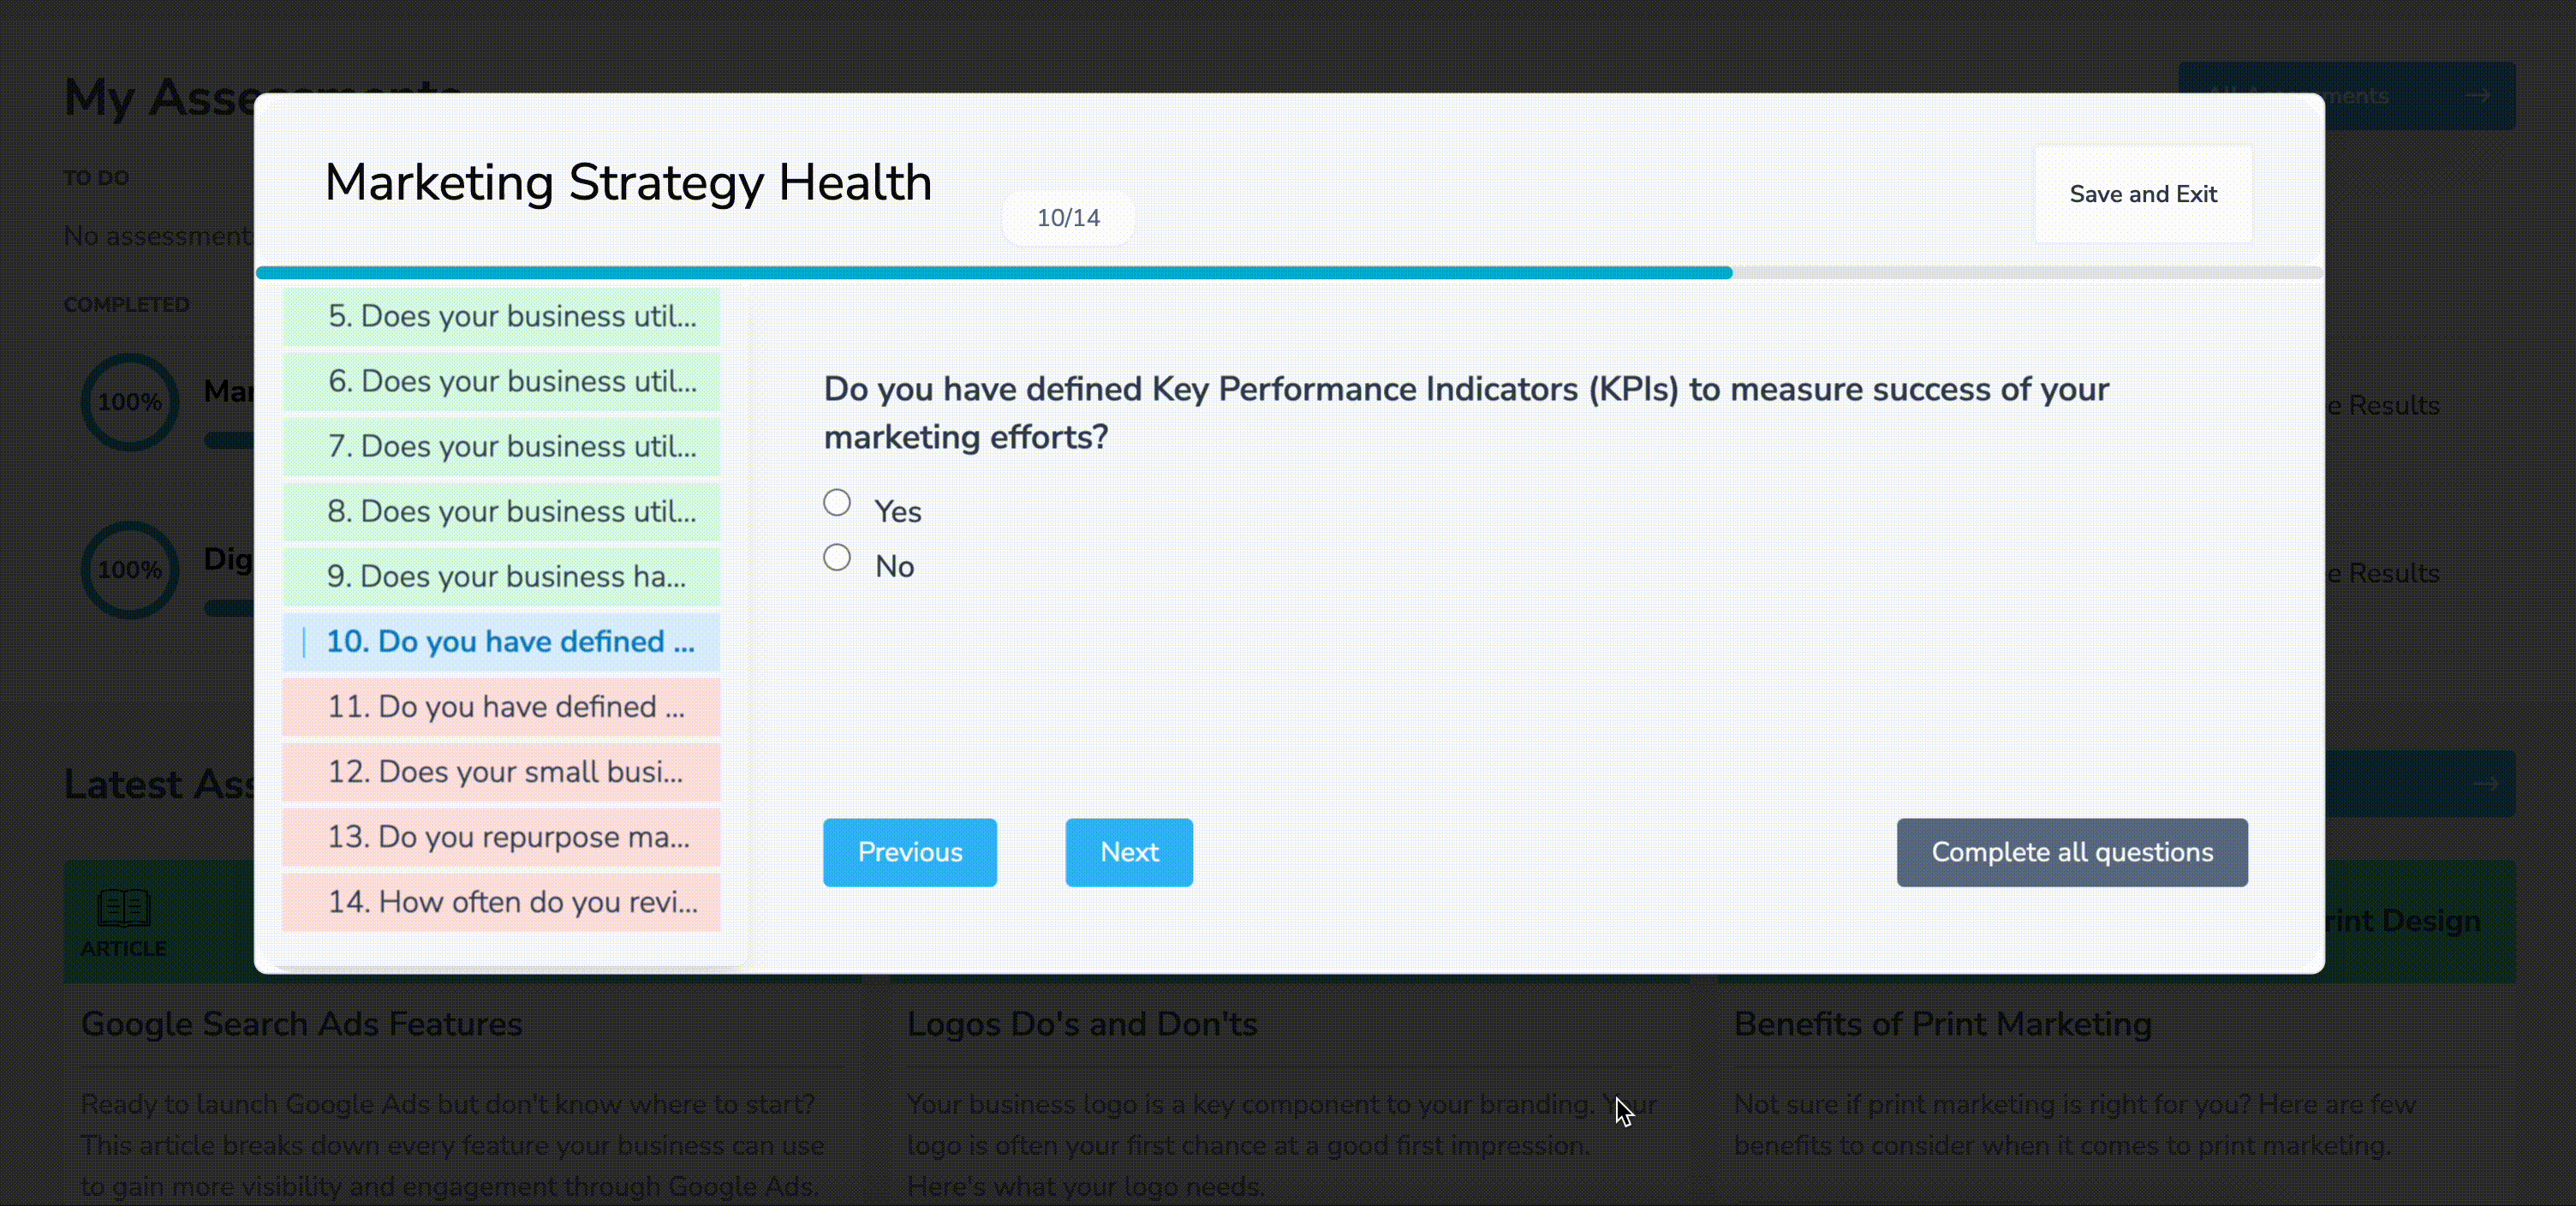Go to question 9 Does your business ha...
This screenshot has width=2576, height=1206.
point(501,576)
